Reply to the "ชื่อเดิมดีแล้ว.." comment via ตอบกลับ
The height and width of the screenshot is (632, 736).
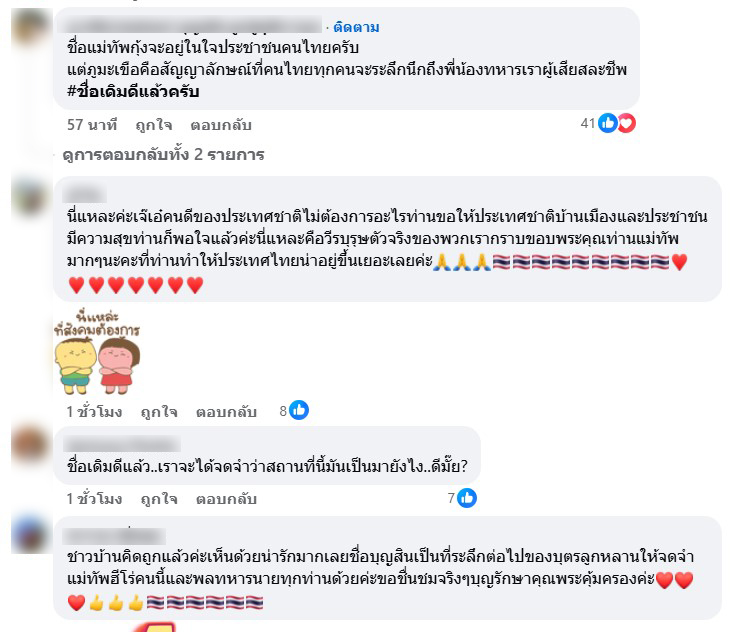tap(226, 499)
